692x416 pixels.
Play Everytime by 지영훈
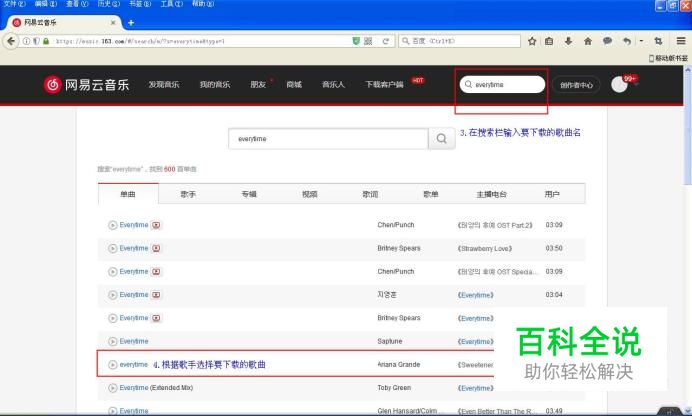[113, 295]
